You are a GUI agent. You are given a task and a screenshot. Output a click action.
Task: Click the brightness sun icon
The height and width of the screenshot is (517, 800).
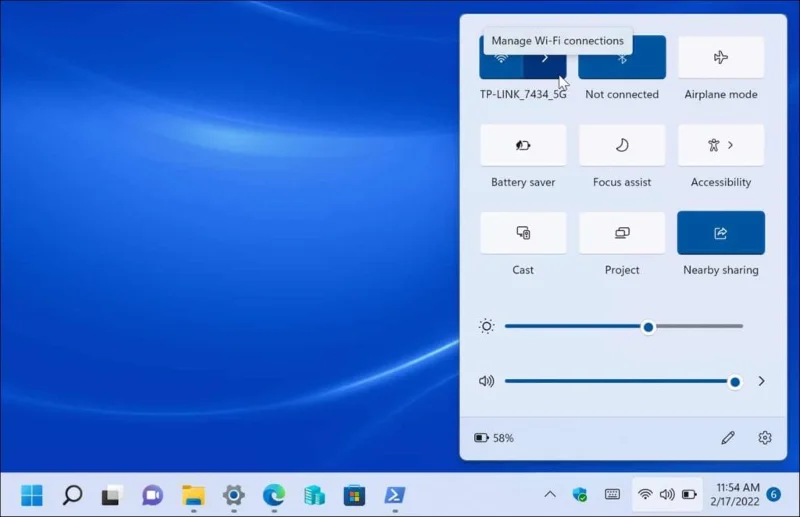point(487,326)
